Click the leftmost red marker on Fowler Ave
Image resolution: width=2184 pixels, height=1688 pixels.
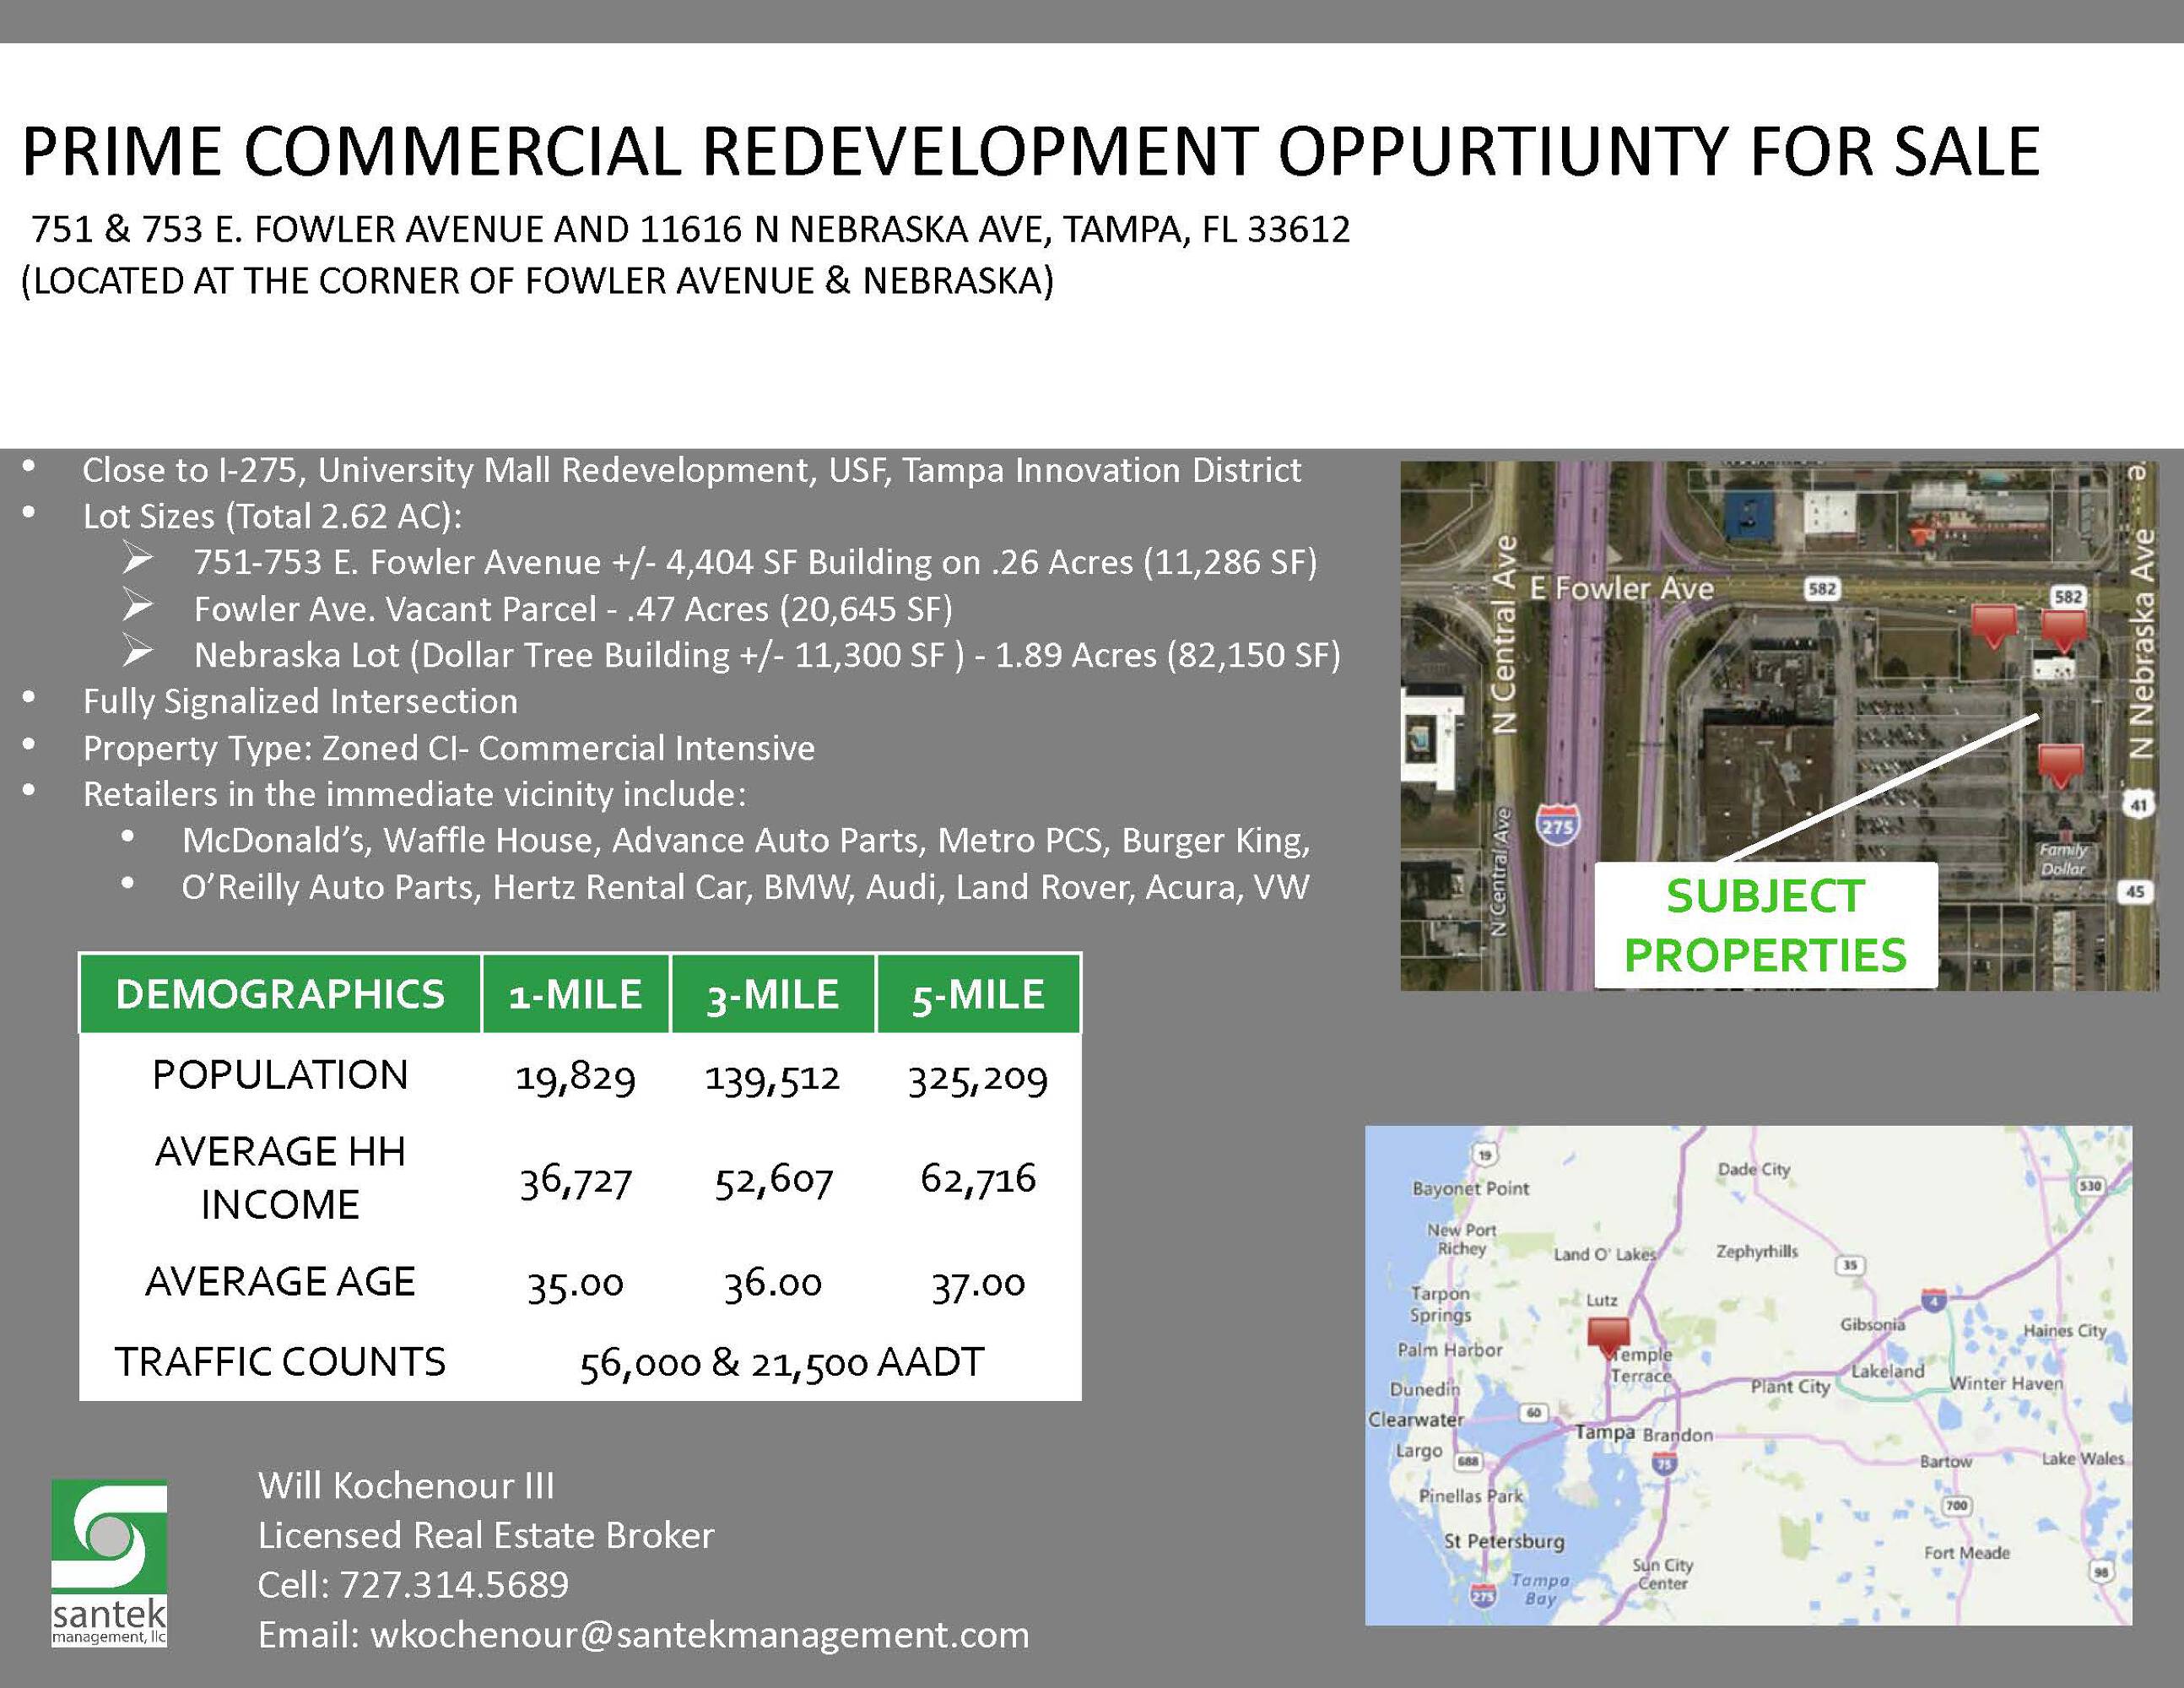(x=1993, y=625)
